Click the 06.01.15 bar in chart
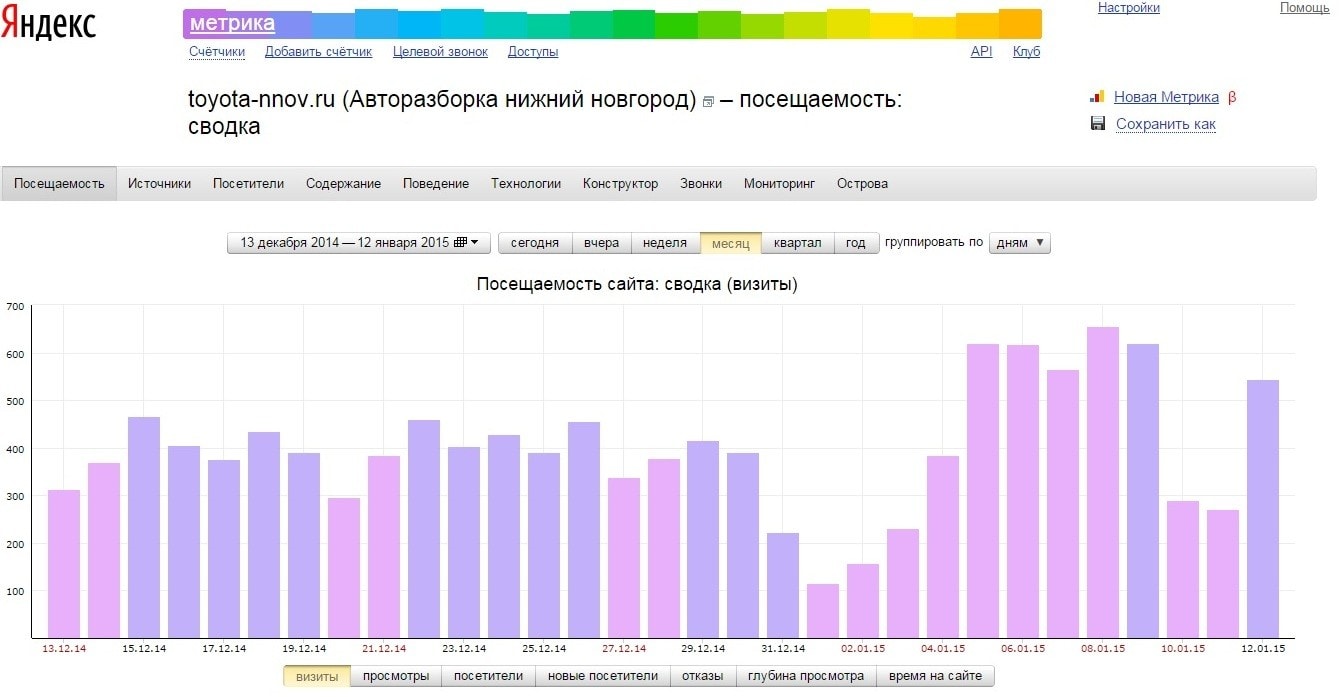The width and height of the screenshot is (1343, 697). click(1023, 492)
